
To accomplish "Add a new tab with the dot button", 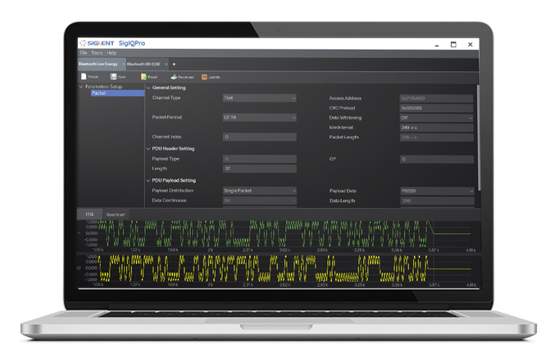I will [174, 64].
